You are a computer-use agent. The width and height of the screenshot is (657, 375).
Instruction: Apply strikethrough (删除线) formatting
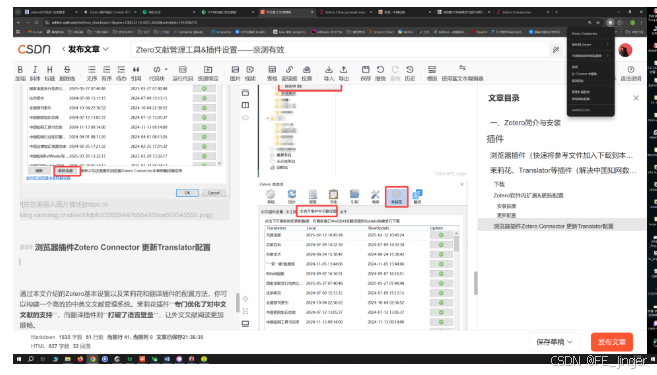67,73
